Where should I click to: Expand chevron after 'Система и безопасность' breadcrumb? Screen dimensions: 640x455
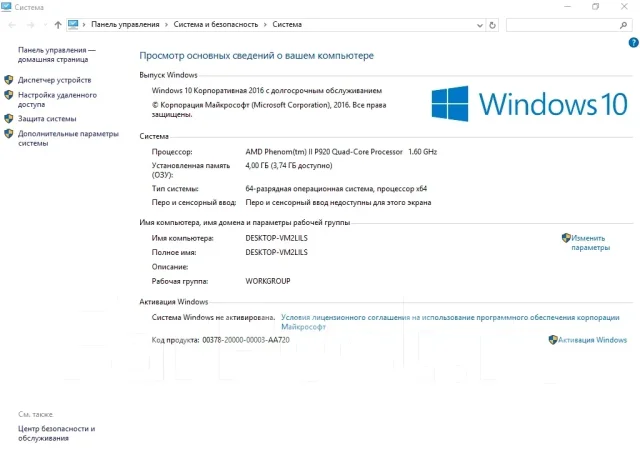[x=265, y=25]
